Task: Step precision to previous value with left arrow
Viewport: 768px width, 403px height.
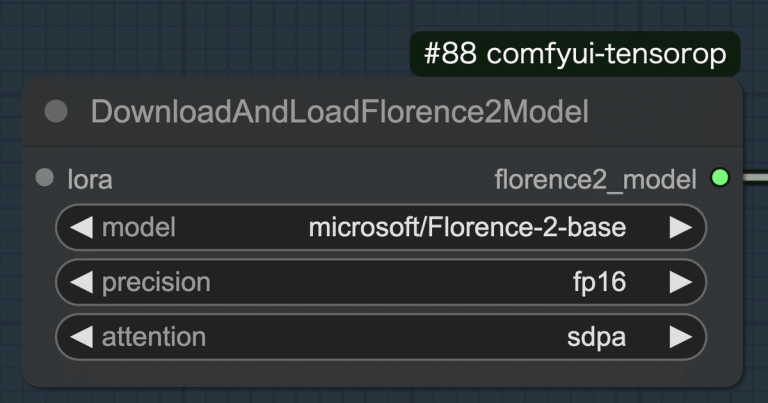Action: (x=81, y=282)
